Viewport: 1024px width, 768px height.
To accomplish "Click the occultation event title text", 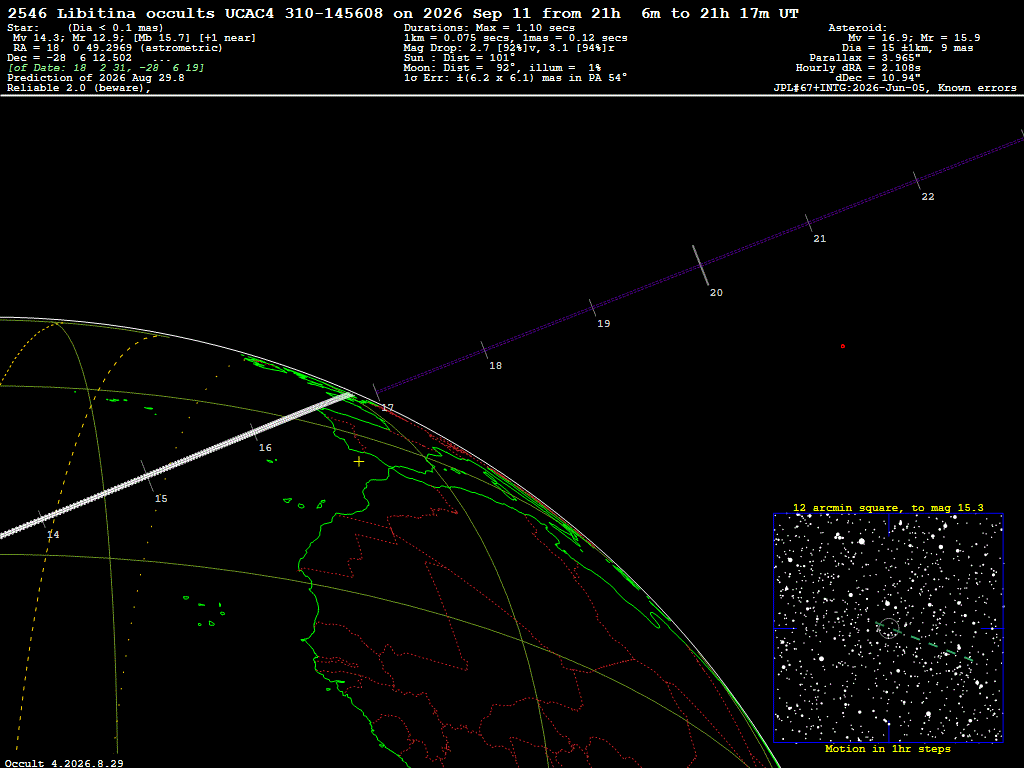I will pos(403,13).
